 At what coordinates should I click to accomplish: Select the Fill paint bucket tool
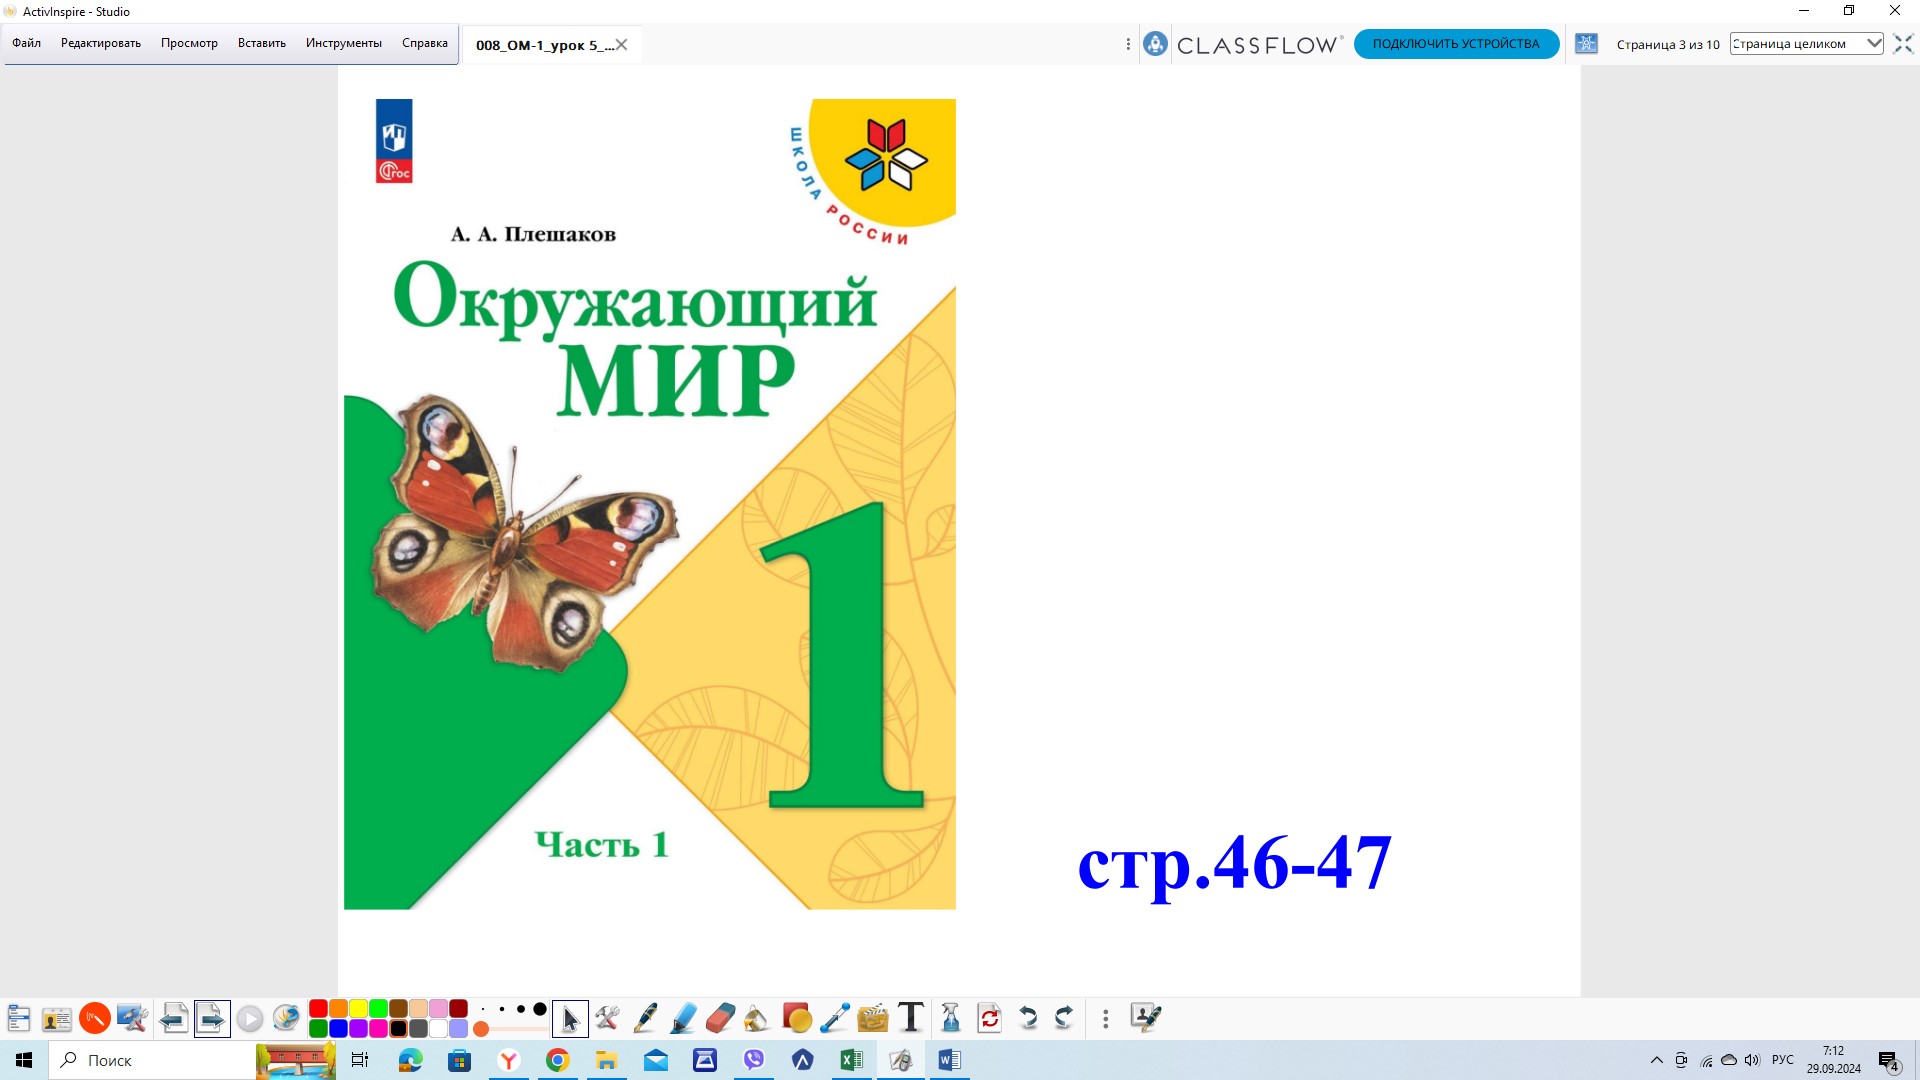757,1019
